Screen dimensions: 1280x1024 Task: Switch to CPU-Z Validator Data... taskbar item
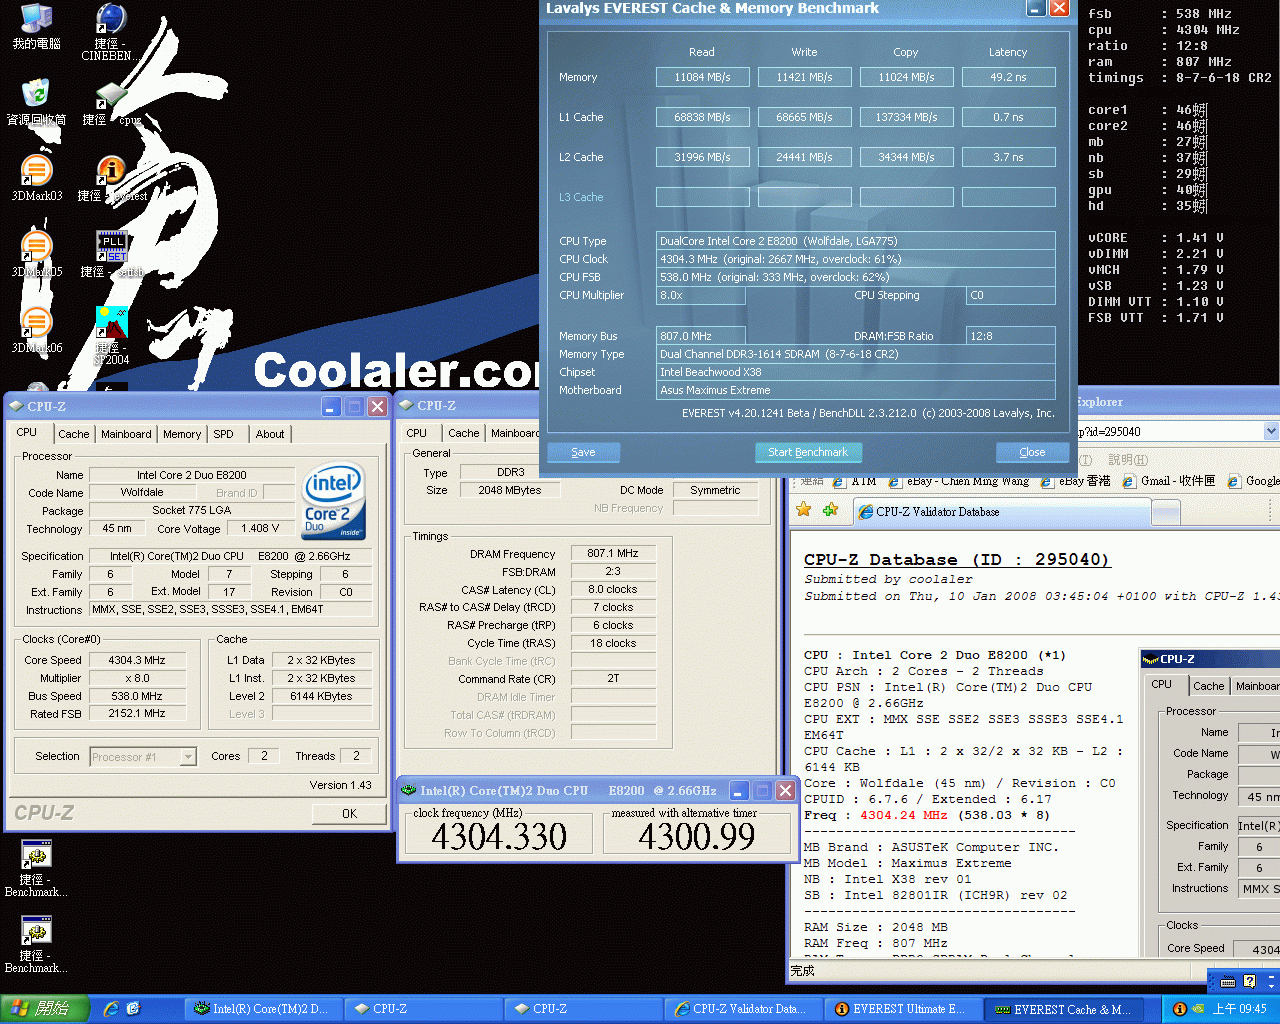(x=743, y=1009)
